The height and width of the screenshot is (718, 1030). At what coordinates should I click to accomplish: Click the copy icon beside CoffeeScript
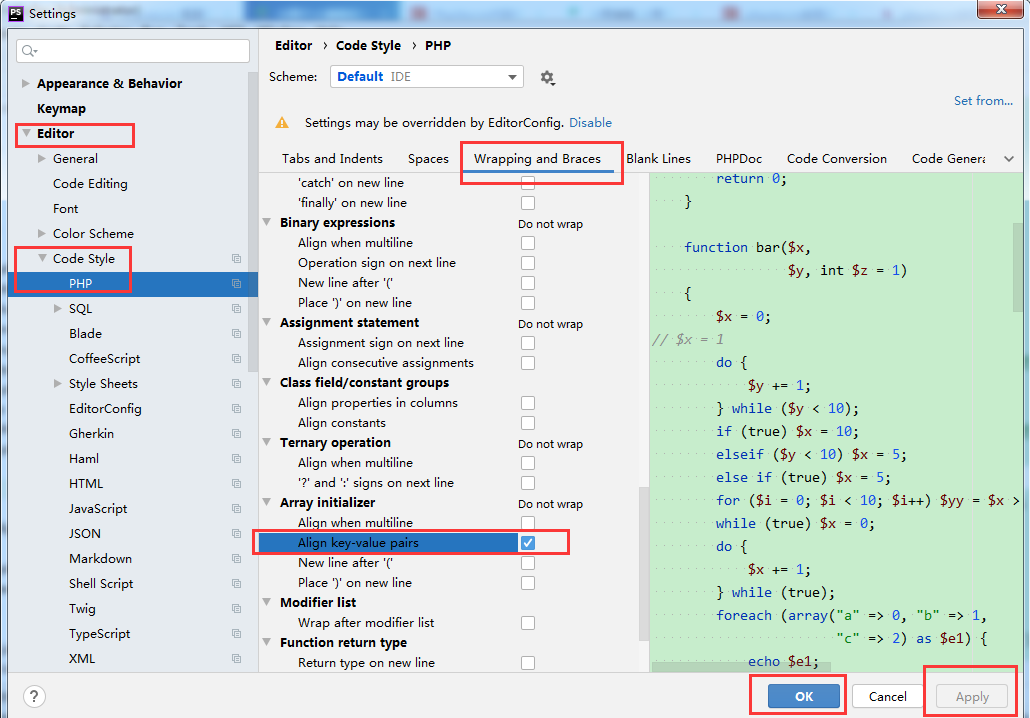pyautogui.click(x=236, y=359)
